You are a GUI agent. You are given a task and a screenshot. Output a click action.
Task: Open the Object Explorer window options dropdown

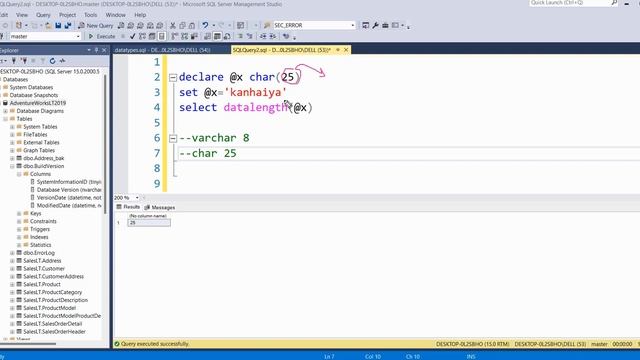(89, 50)
